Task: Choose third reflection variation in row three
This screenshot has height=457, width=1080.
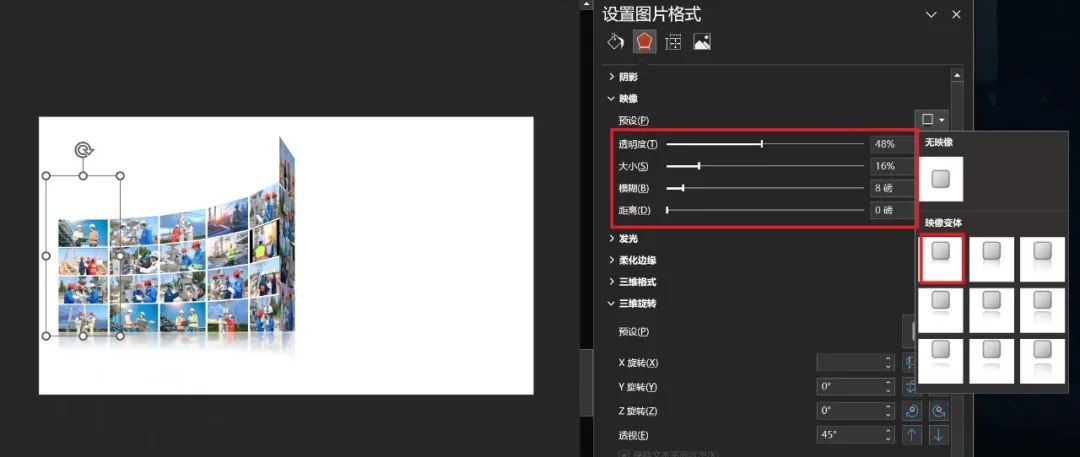Action: point(1042,360)
